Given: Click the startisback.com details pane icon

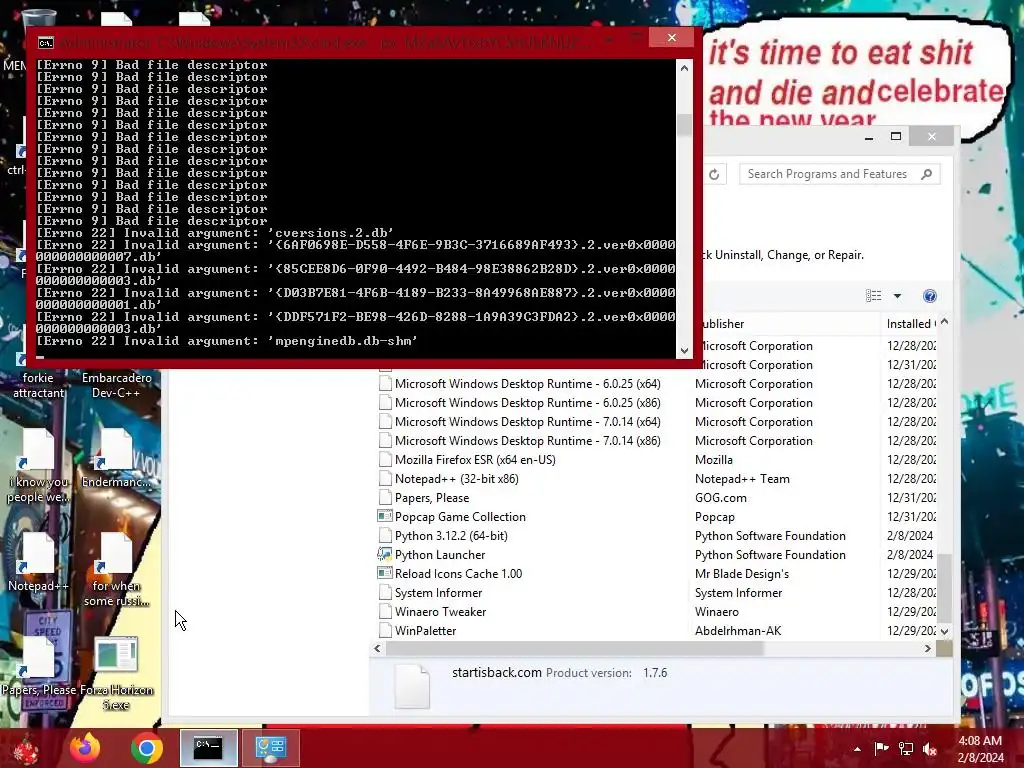Looking at the screenshot, I should [x=412, y=686].
